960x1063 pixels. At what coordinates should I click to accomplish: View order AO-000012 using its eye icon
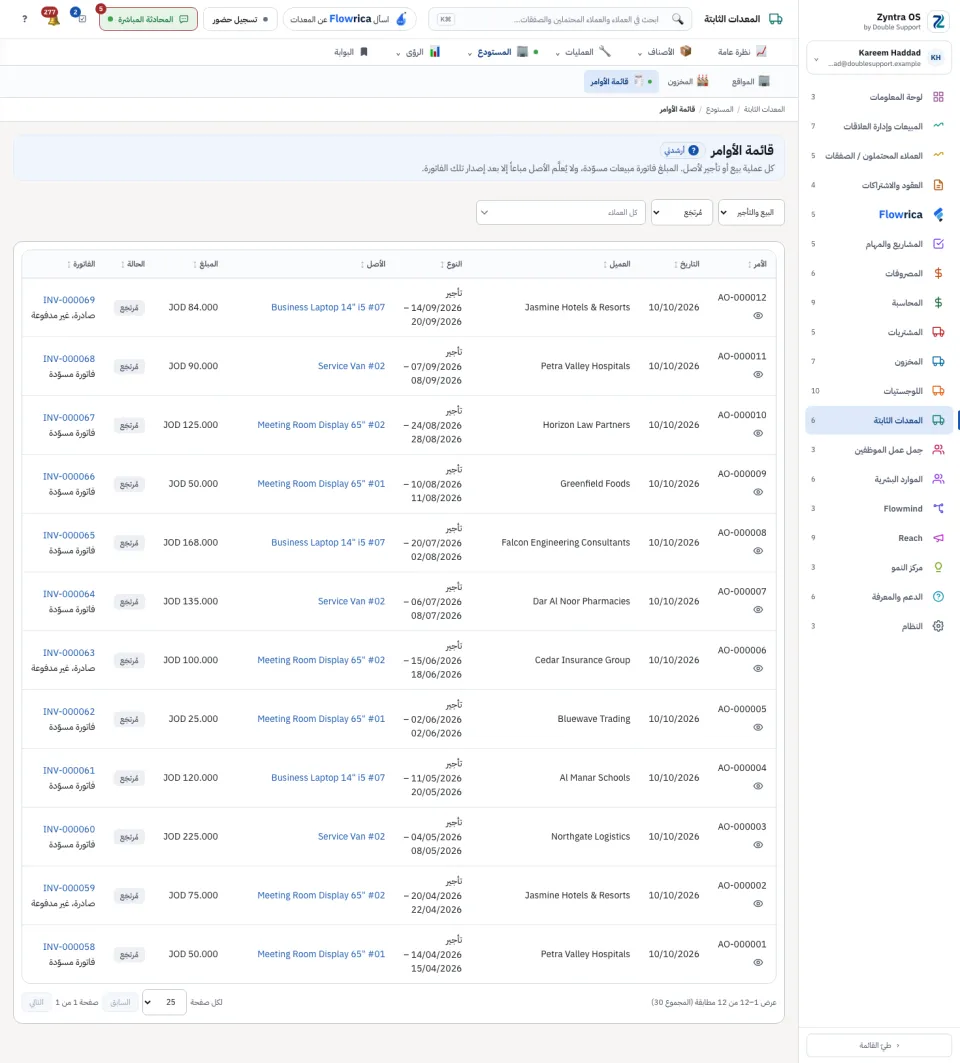pos(758,316)
